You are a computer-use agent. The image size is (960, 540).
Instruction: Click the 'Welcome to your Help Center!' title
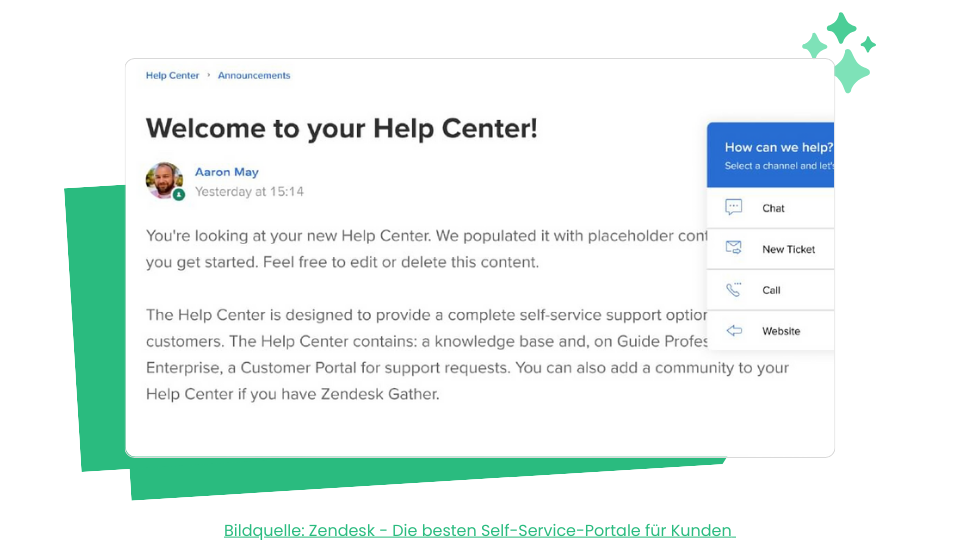tap(342, 128)
